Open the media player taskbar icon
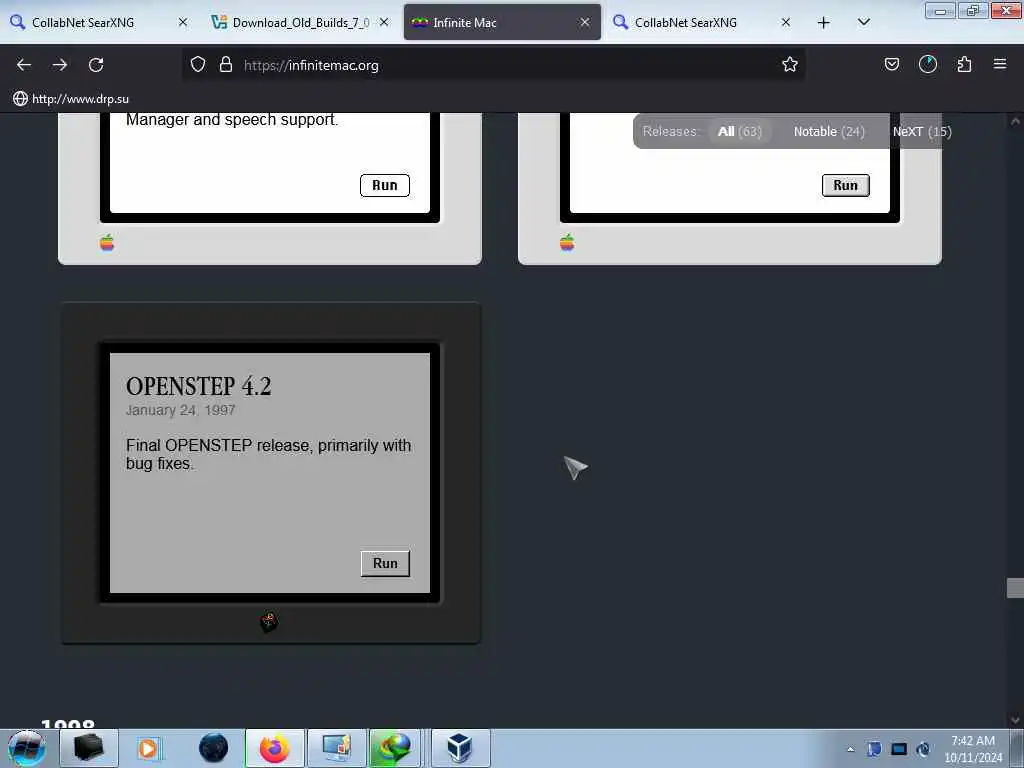The image size is (1024, 768). (148, 748)
